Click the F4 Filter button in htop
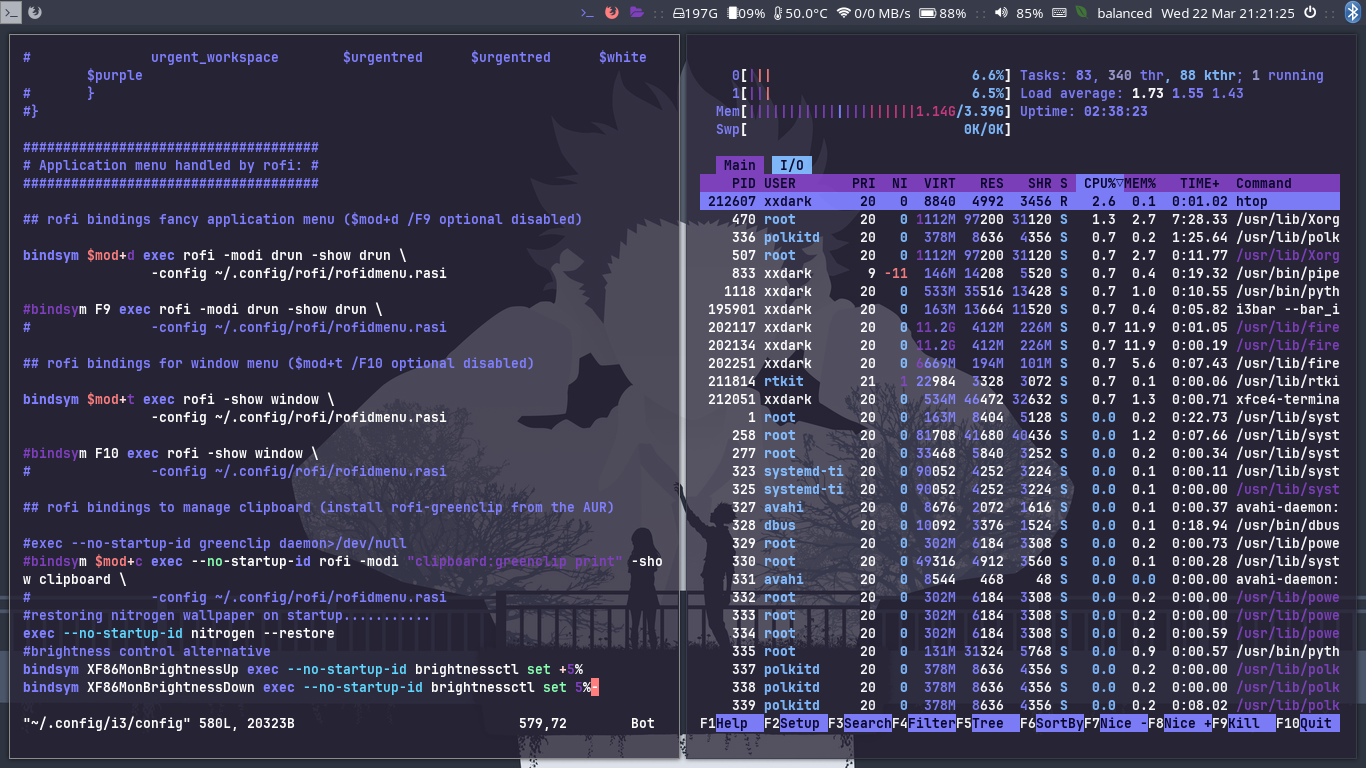This screenshot has height=768, width=1366. pyautogui.click(x=924, y=723)
